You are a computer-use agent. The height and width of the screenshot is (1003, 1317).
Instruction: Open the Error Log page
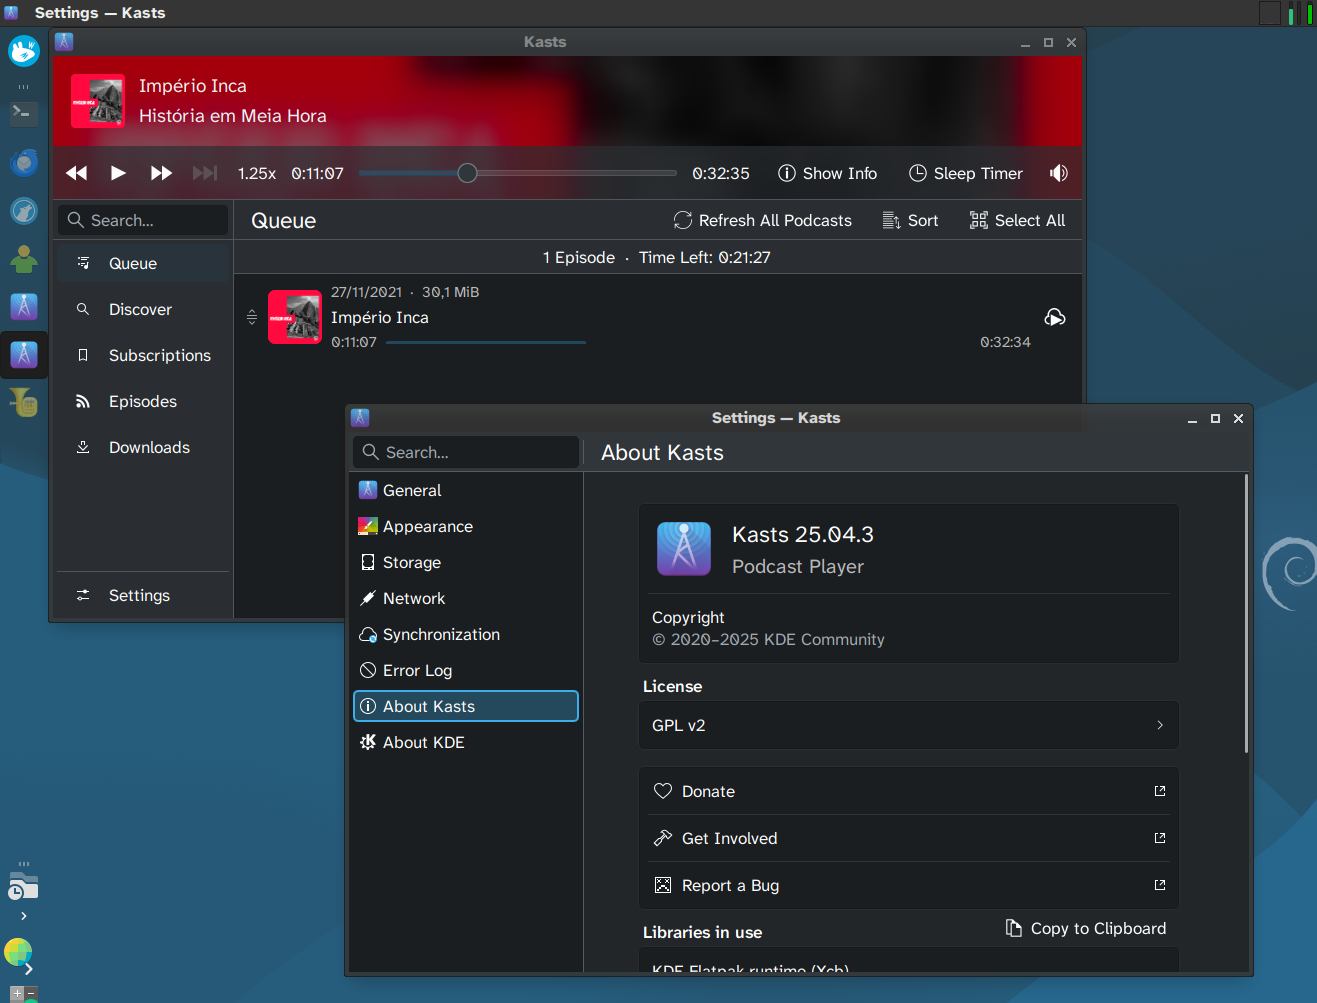tap(466, 670)
